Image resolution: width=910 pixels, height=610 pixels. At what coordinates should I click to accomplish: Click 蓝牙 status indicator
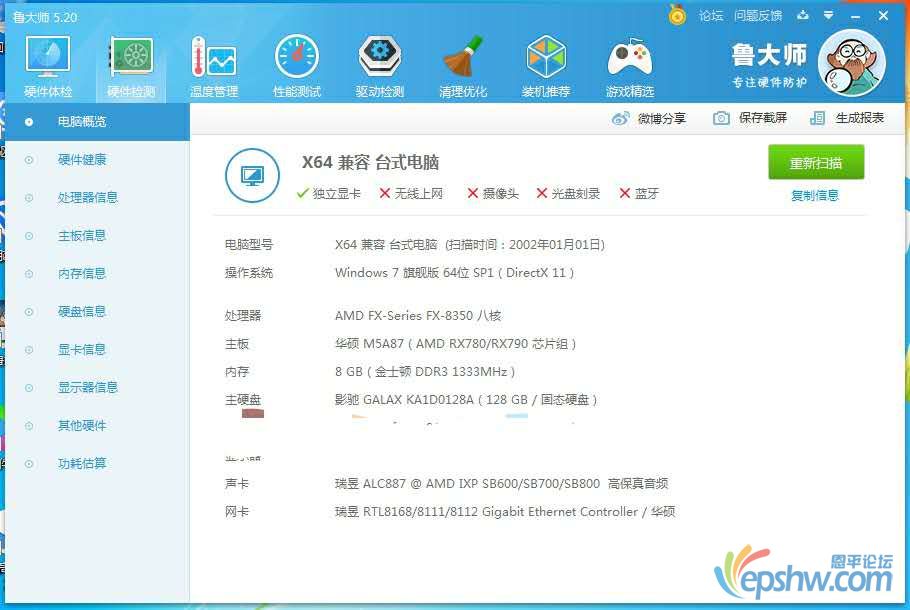(639, 193)
